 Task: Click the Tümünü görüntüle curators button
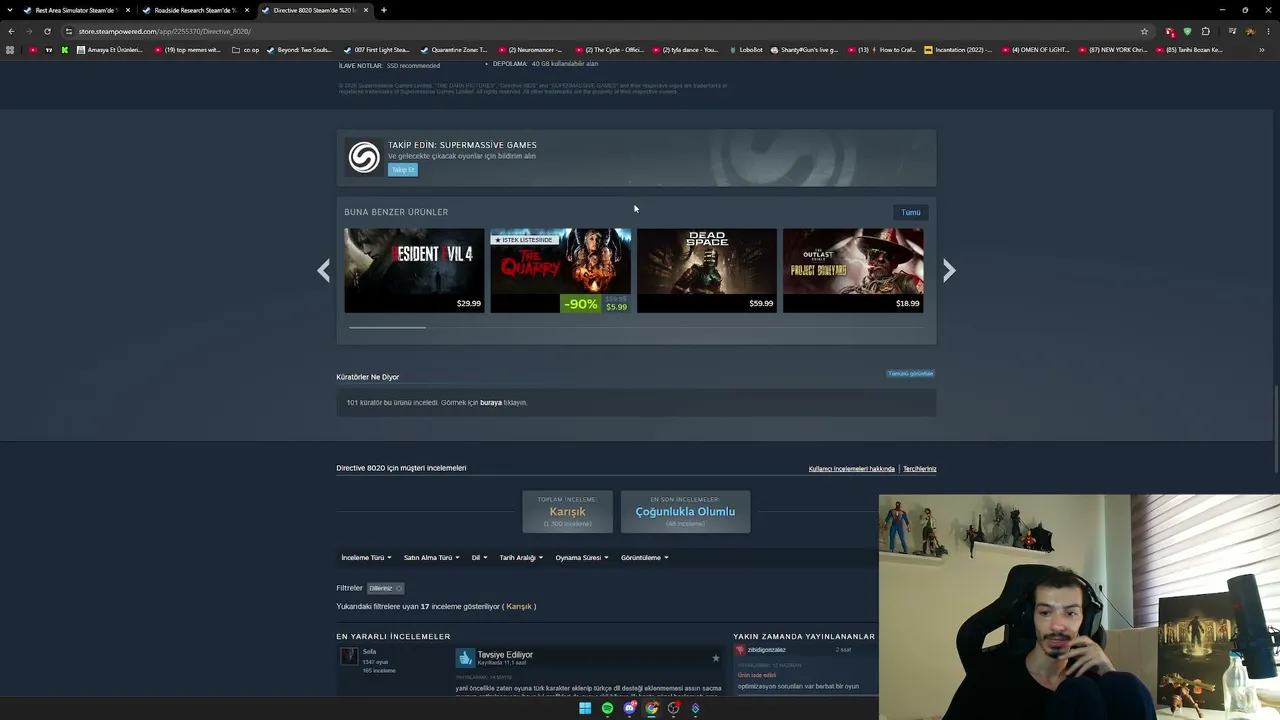coord(910,374)
